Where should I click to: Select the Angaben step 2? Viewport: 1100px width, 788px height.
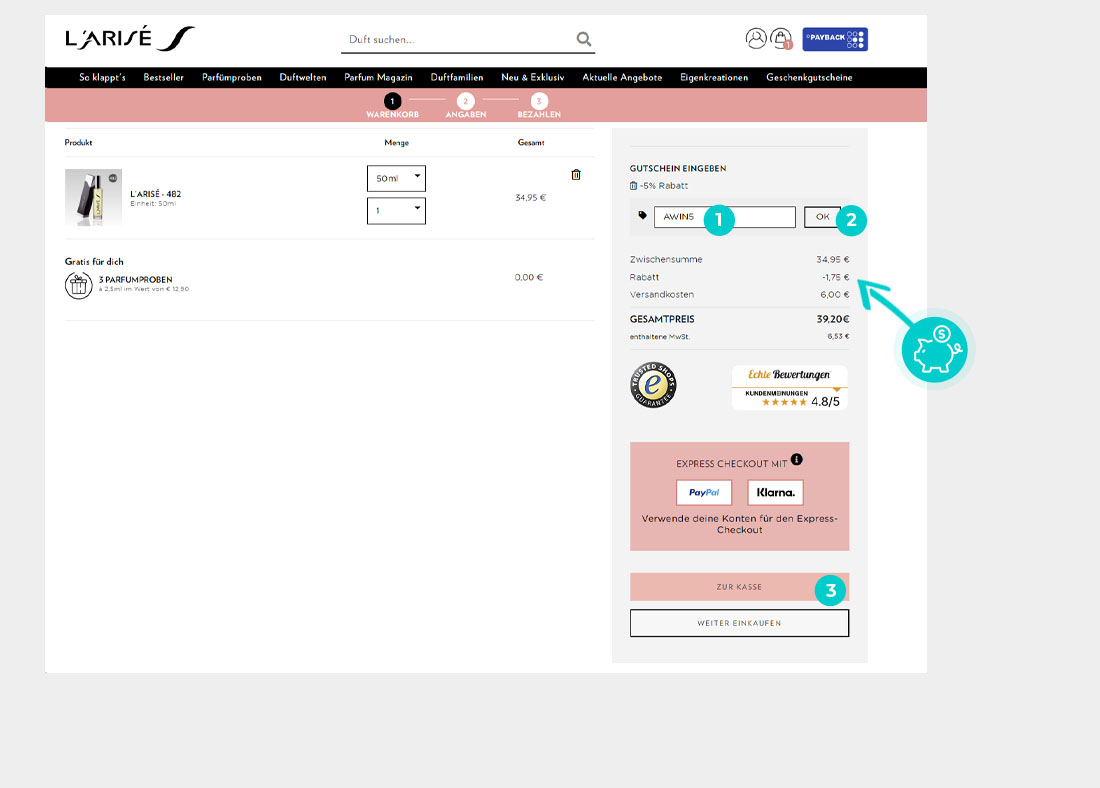pos(466,105)
